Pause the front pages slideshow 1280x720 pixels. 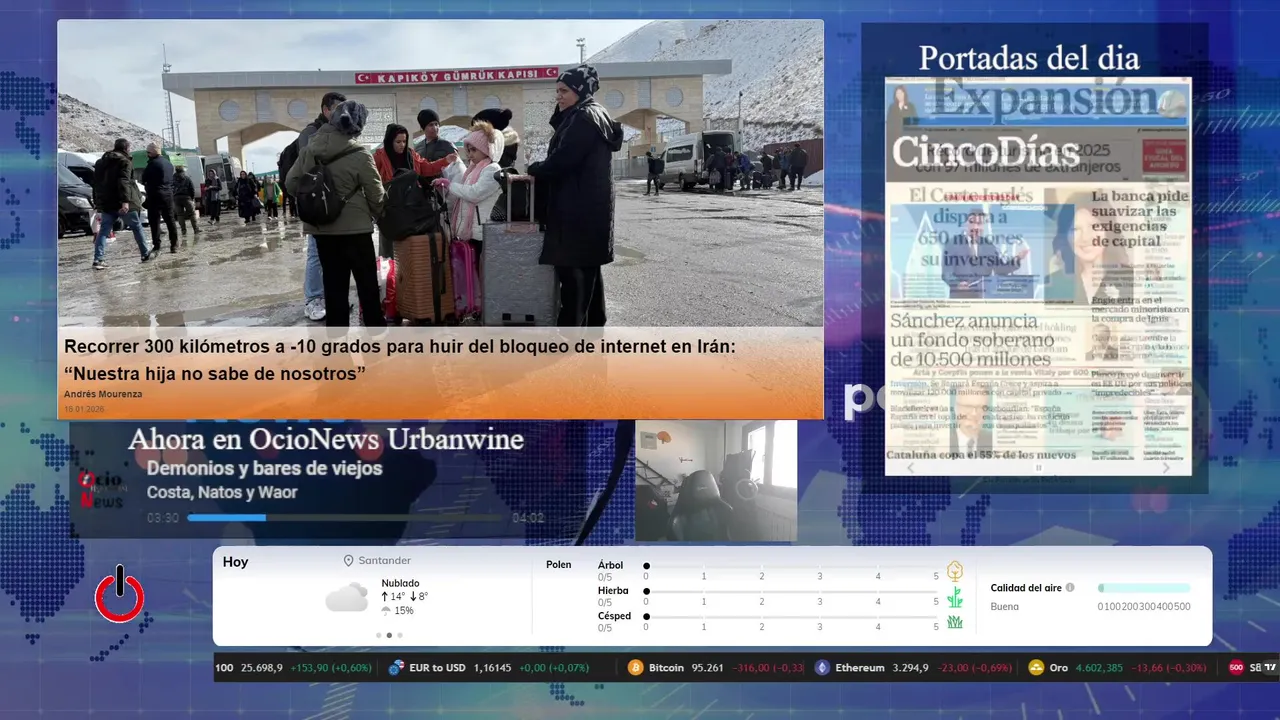point(1038,467)
